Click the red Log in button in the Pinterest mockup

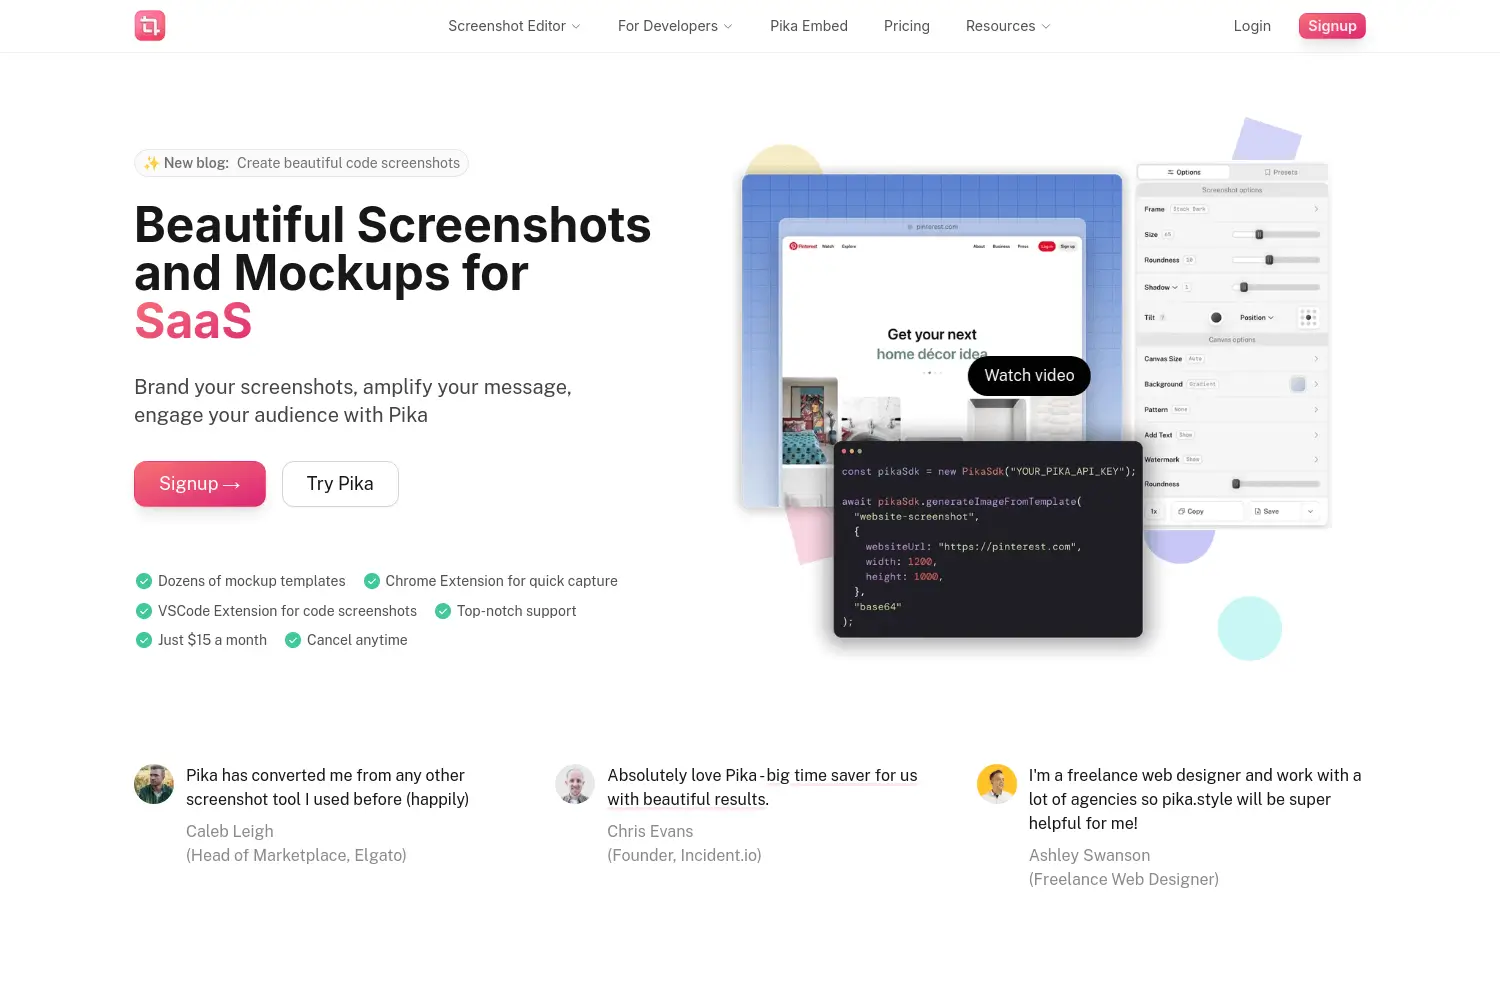(1046, 246)
